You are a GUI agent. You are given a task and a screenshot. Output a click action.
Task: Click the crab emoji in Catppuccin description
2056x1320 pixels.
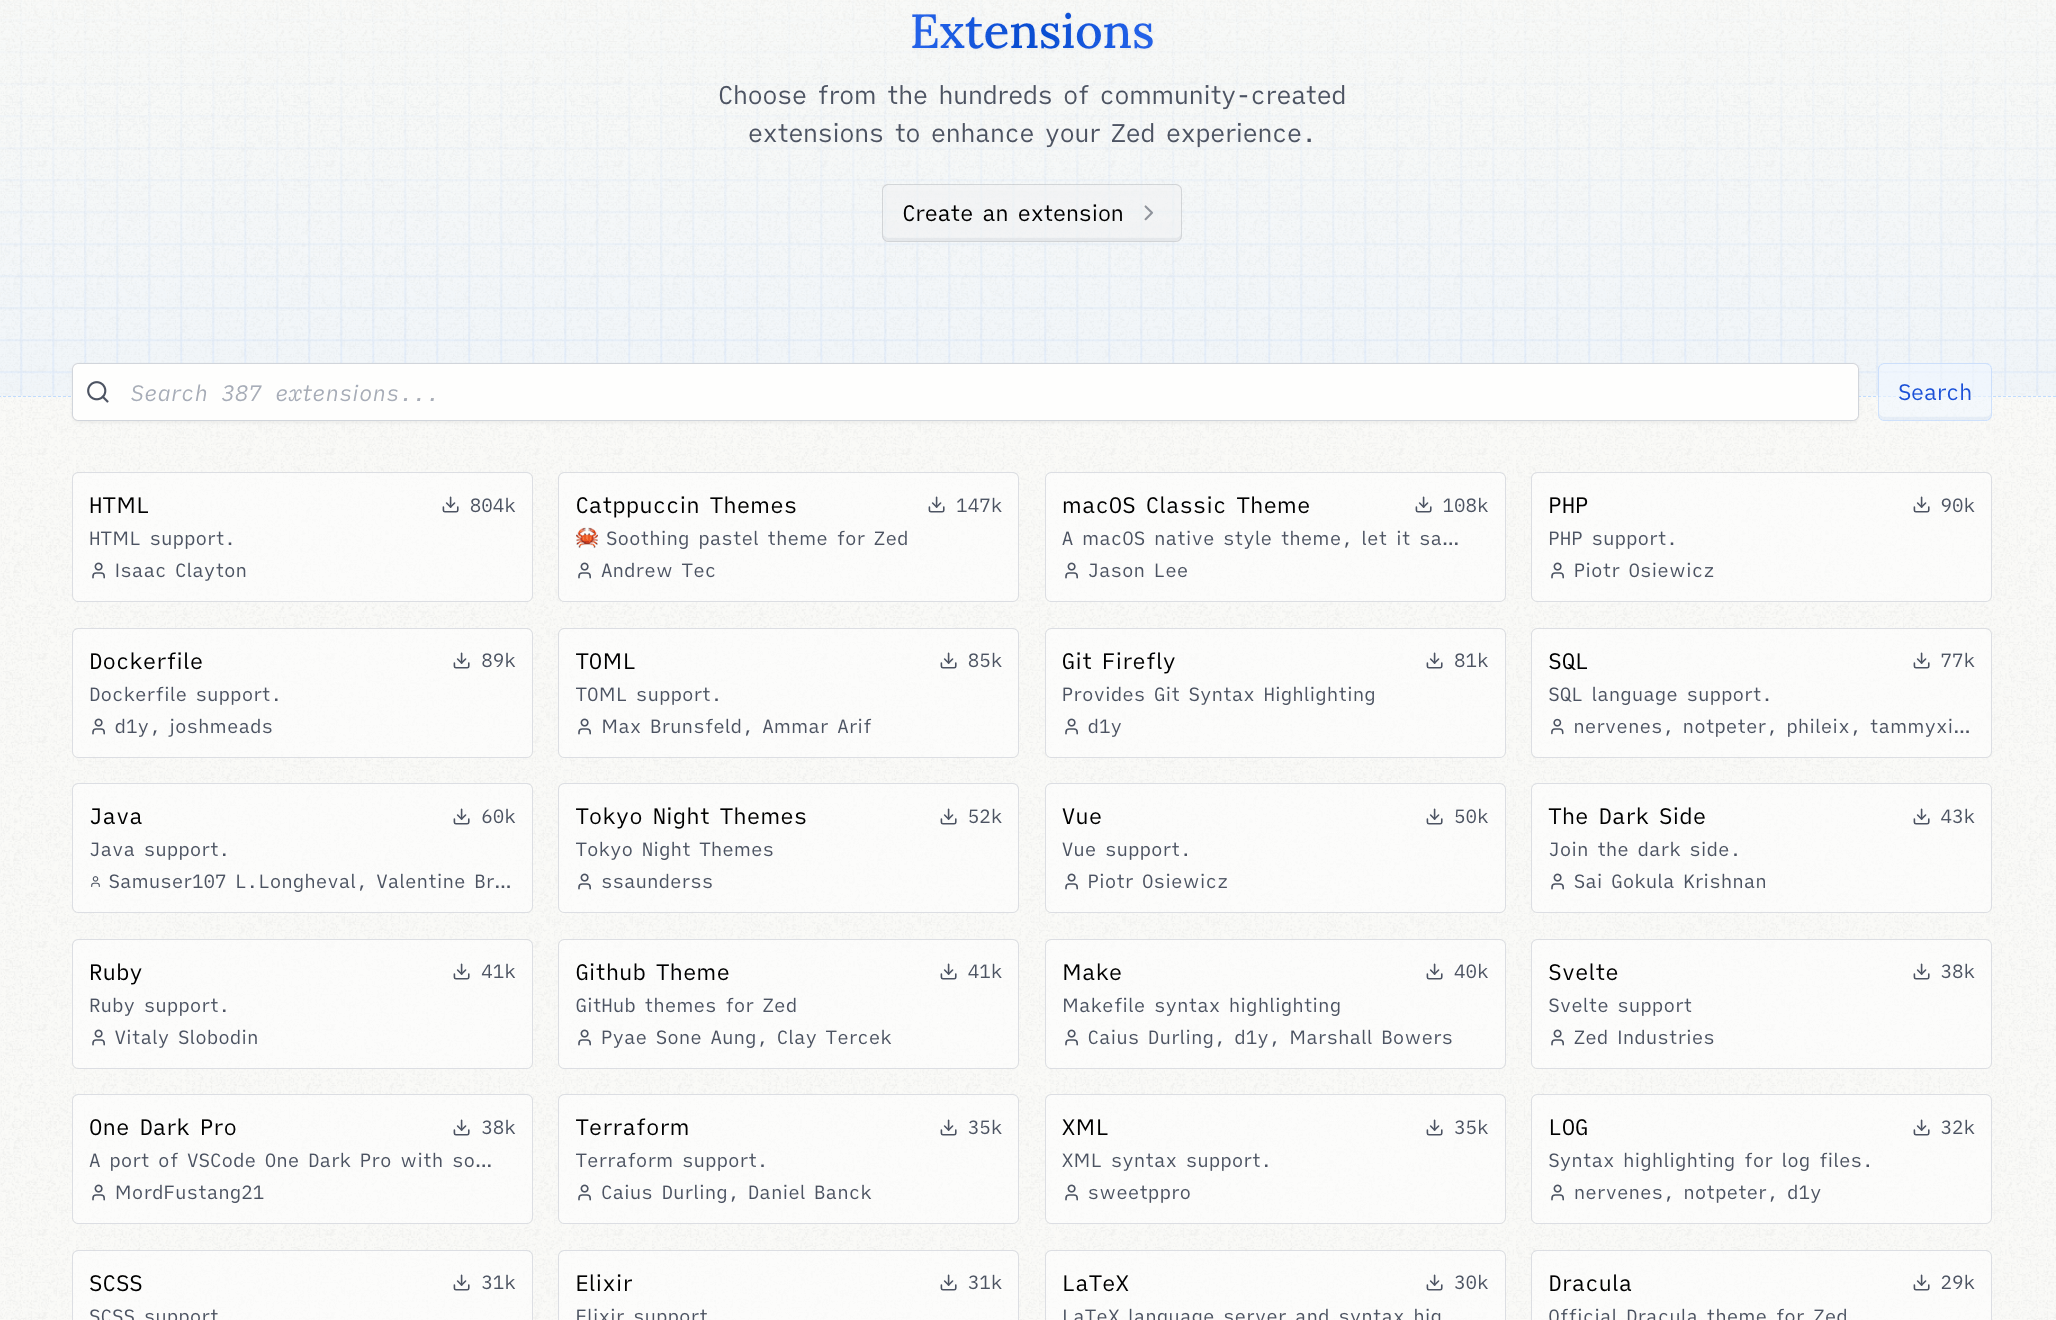click(587, 538)
